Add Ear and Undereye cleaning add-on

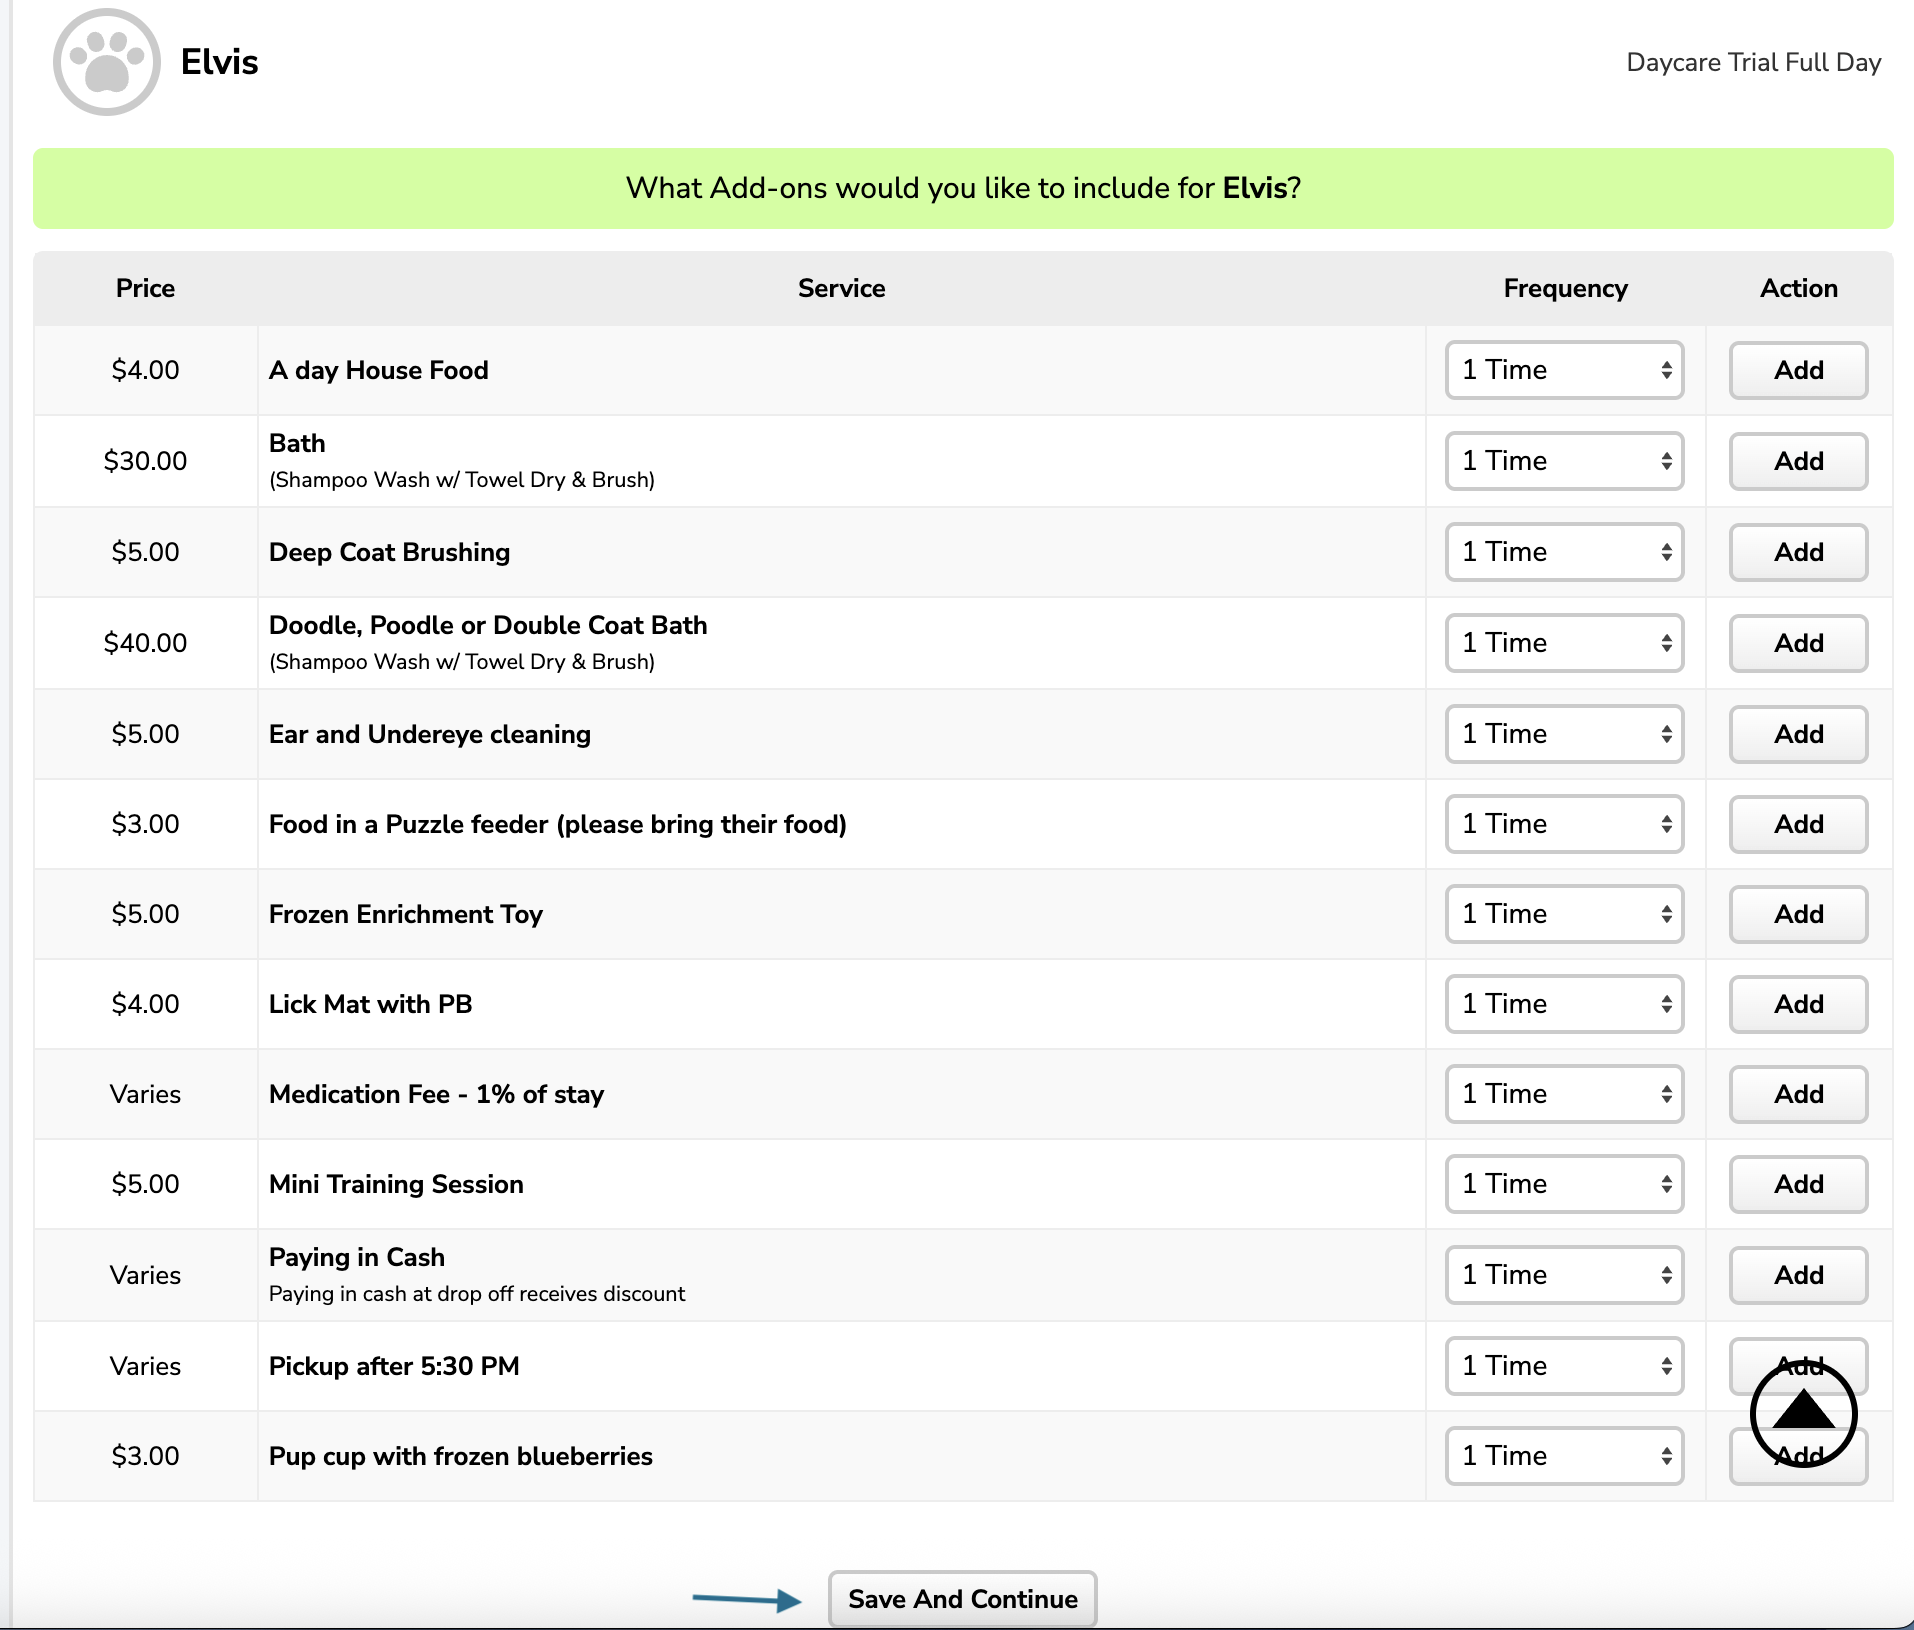1798,734
